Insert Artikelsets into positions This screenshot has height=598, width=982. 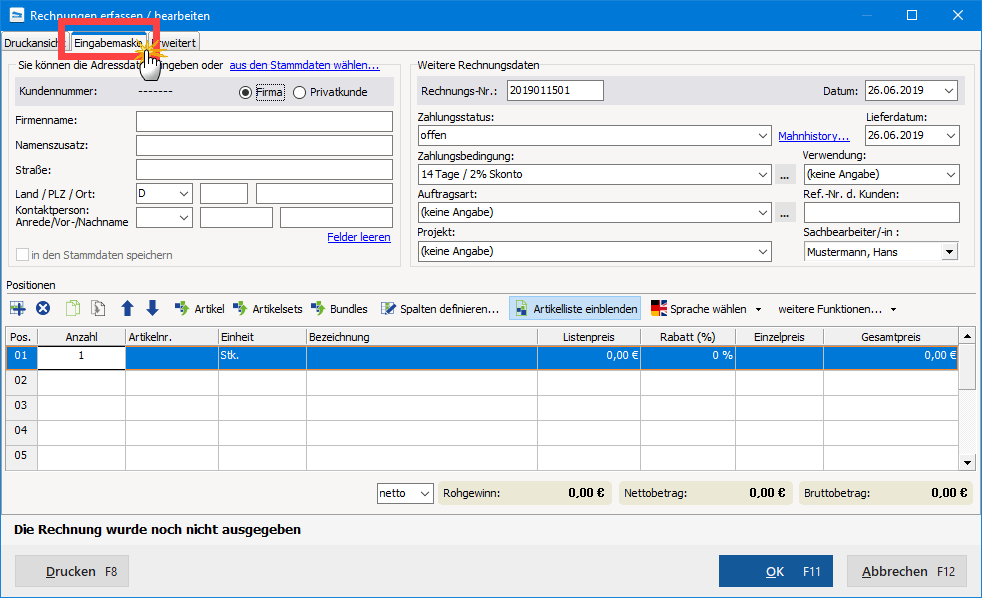tap(267, 309)
